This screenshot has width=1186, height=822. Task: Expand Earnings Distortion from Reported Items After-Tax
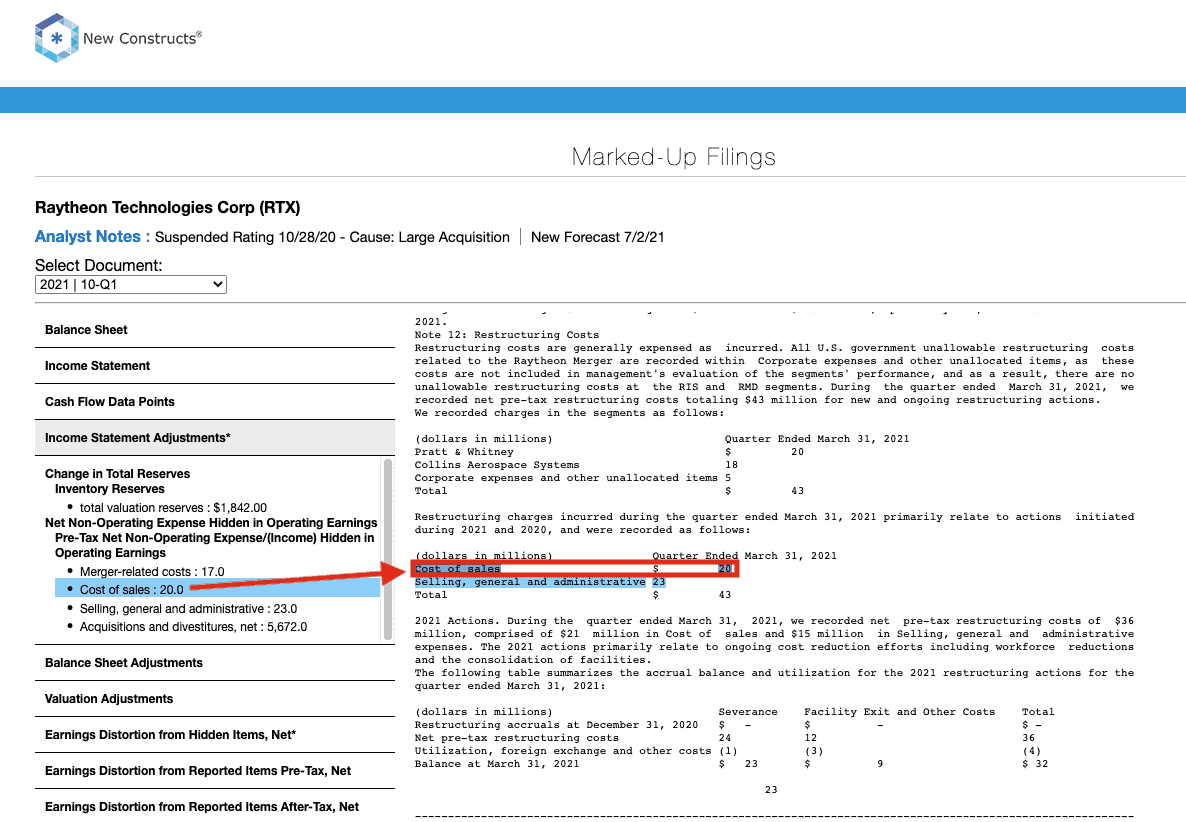point(215,806)
